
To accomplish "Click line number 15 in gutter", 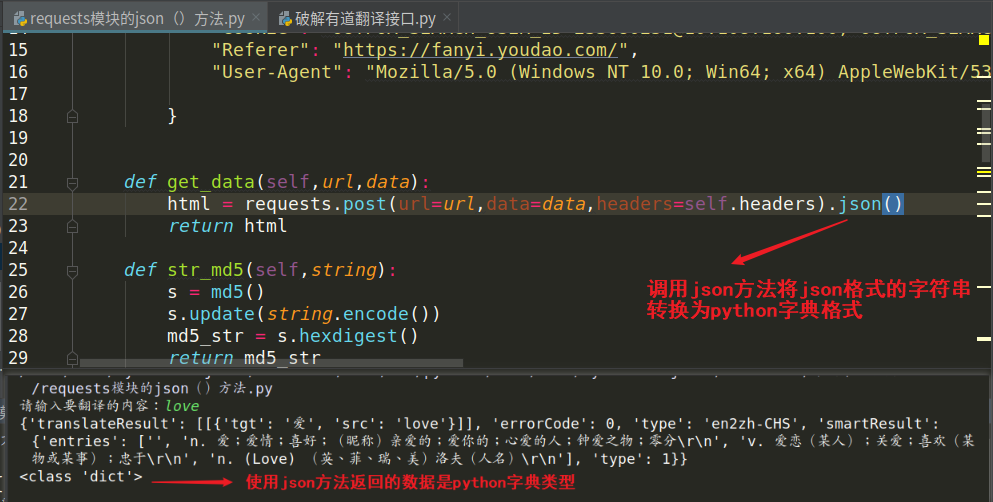I will tap(18, 50).
